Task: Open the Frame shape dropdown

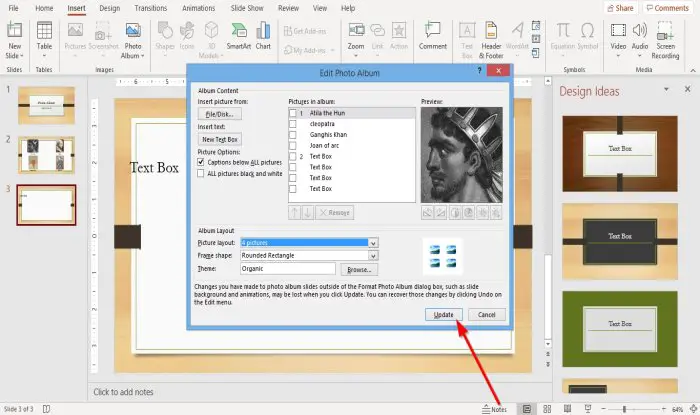Action: 373,256
